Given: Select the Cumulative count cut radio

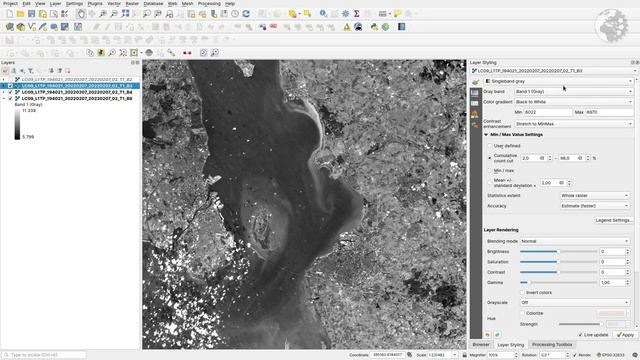Looking at the screenshot, I should [x=490, y=158].
